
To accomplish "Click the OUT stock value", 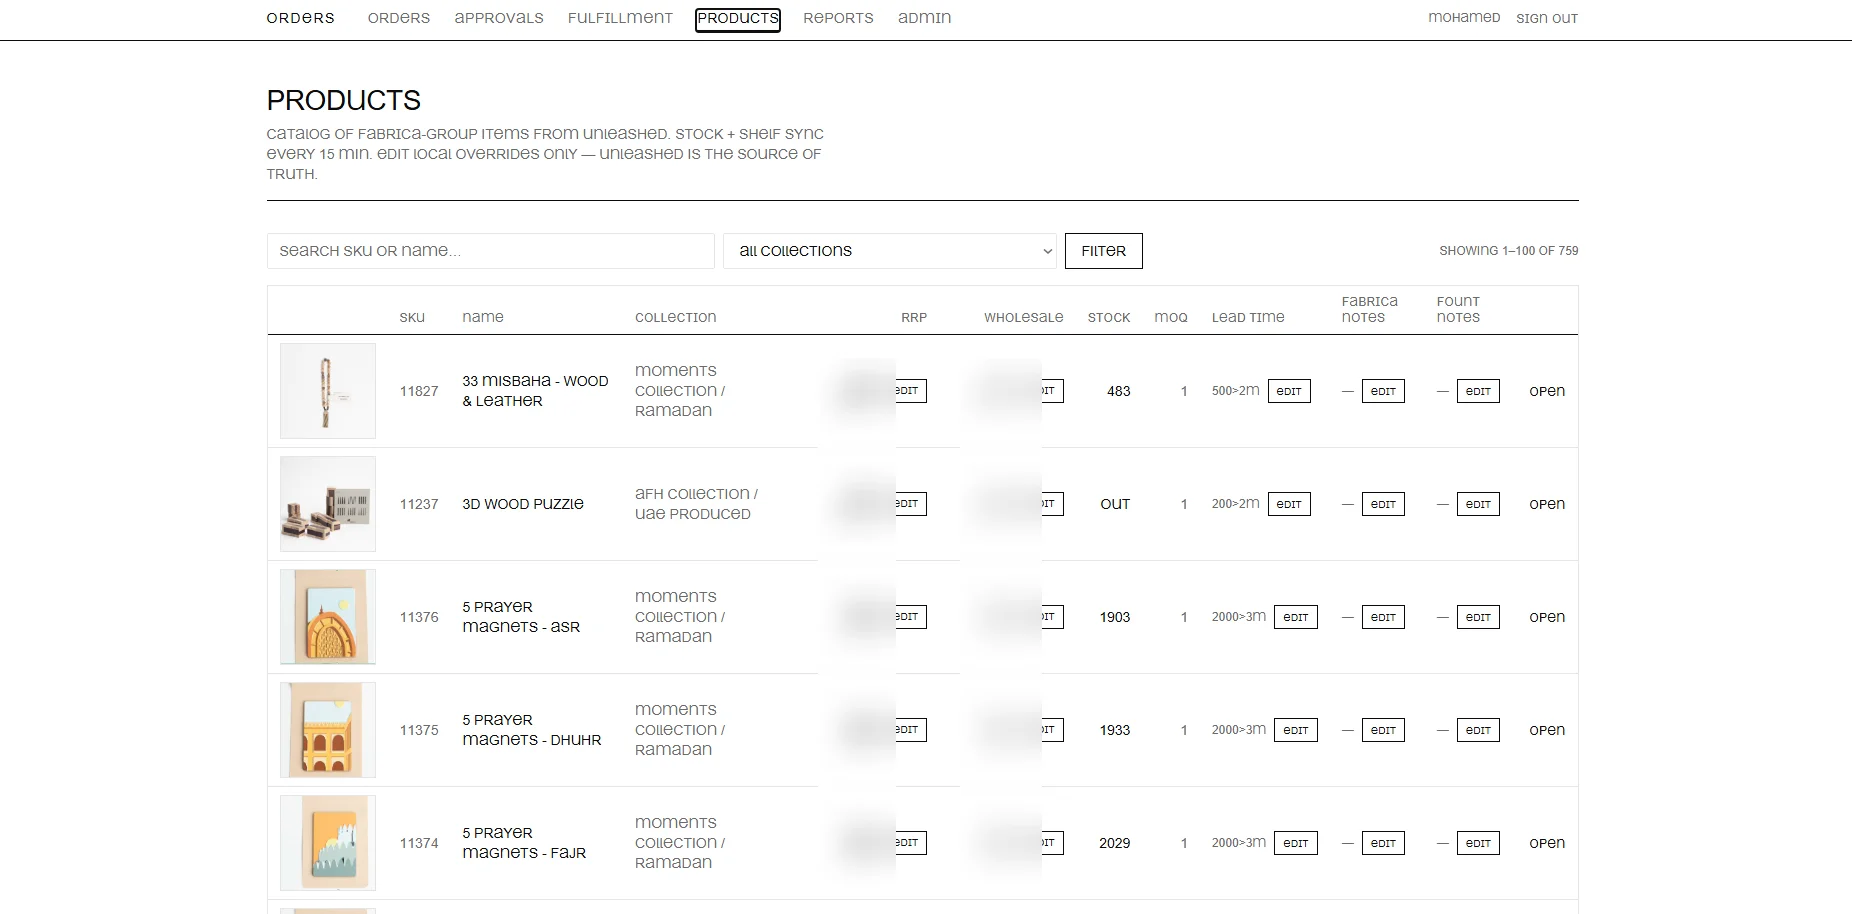I will pos(1115,504).
